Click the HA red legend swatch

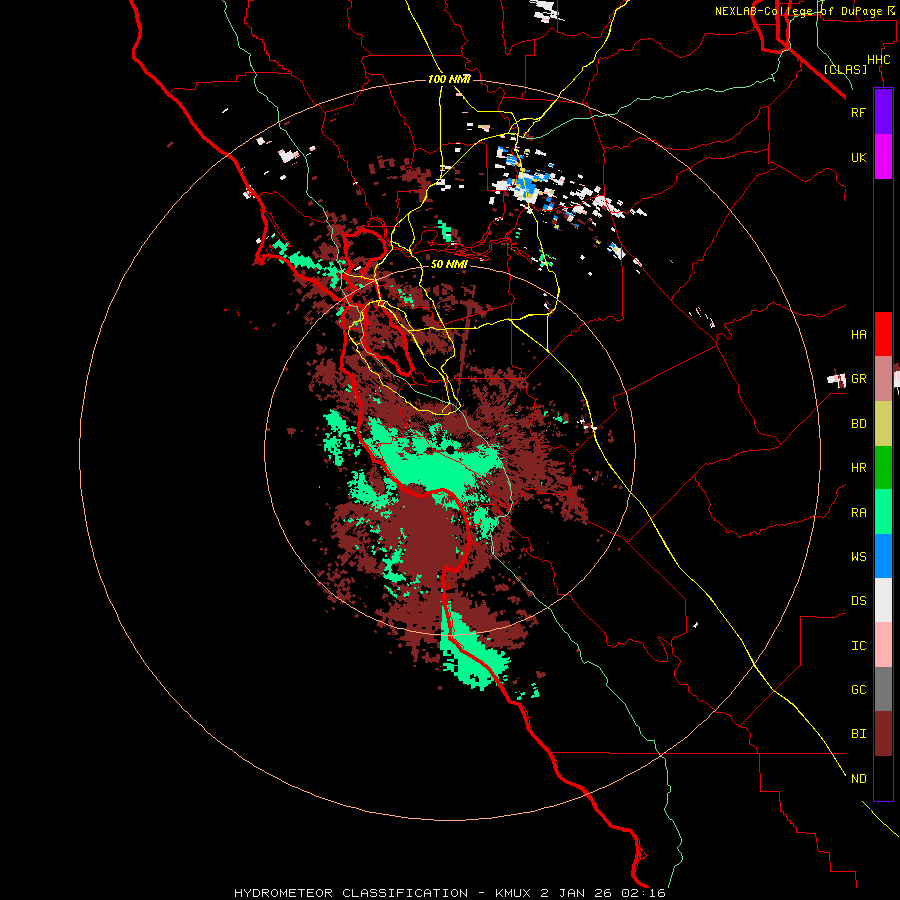pos(883,334)
